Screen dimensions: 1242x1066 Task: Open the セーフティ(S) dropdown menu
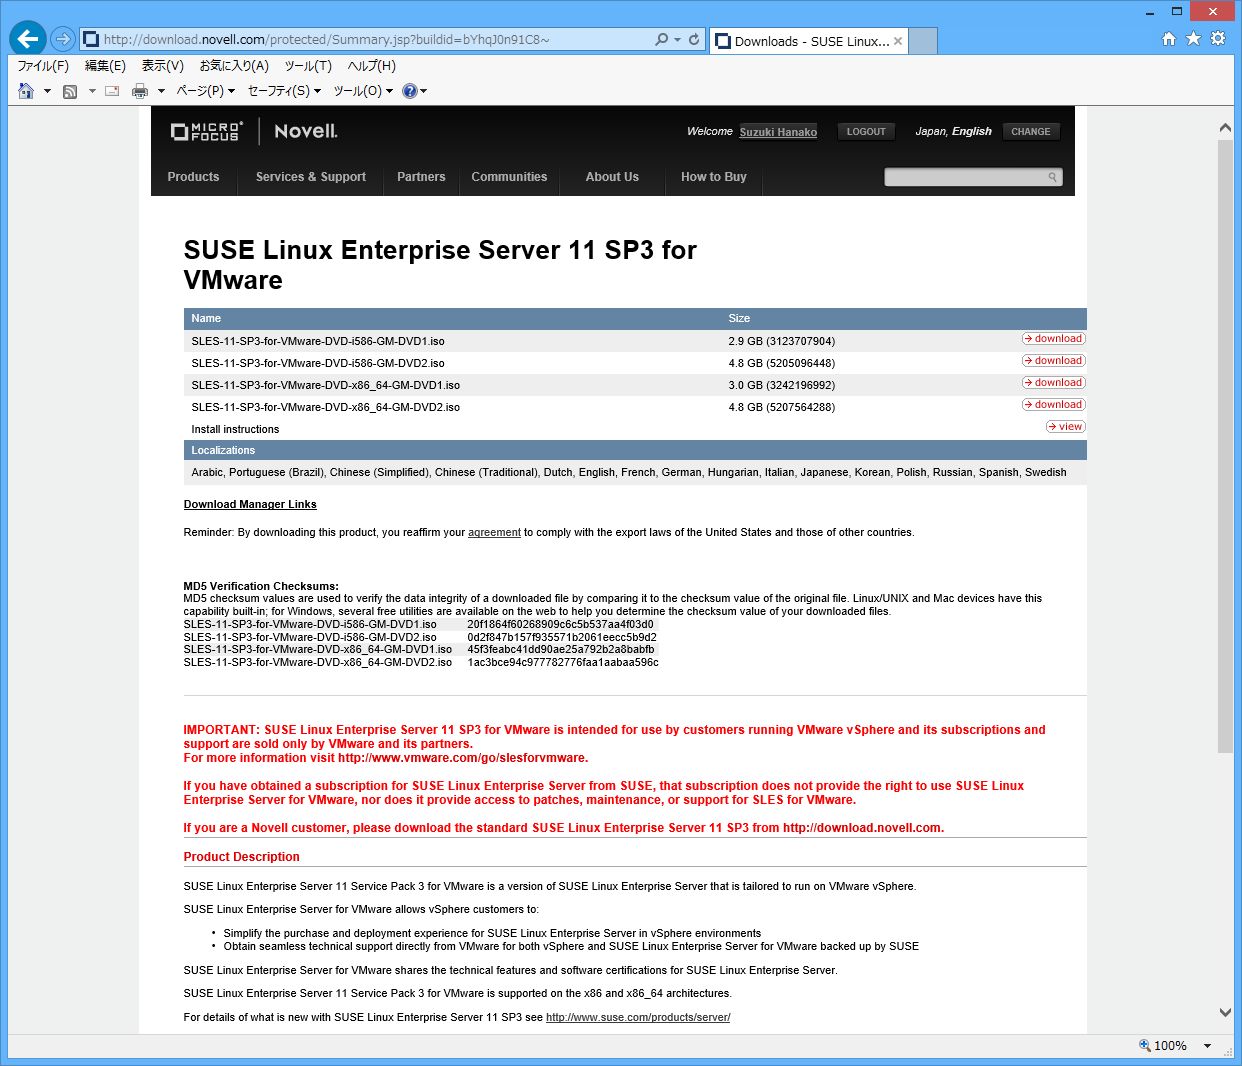point(284,91)
